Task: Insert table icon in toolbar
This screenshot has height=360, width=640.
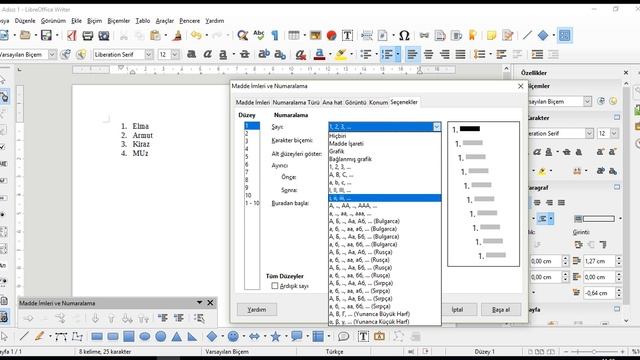Action: 293,36
